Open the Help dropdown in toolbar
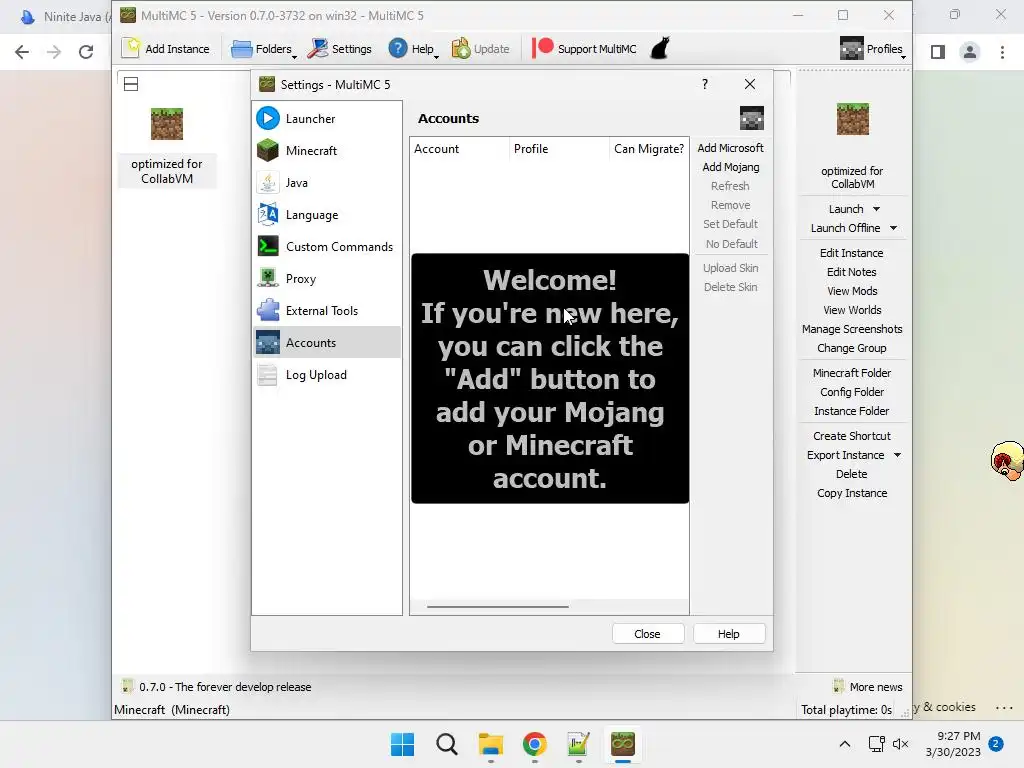 click(x=413, y=49)
